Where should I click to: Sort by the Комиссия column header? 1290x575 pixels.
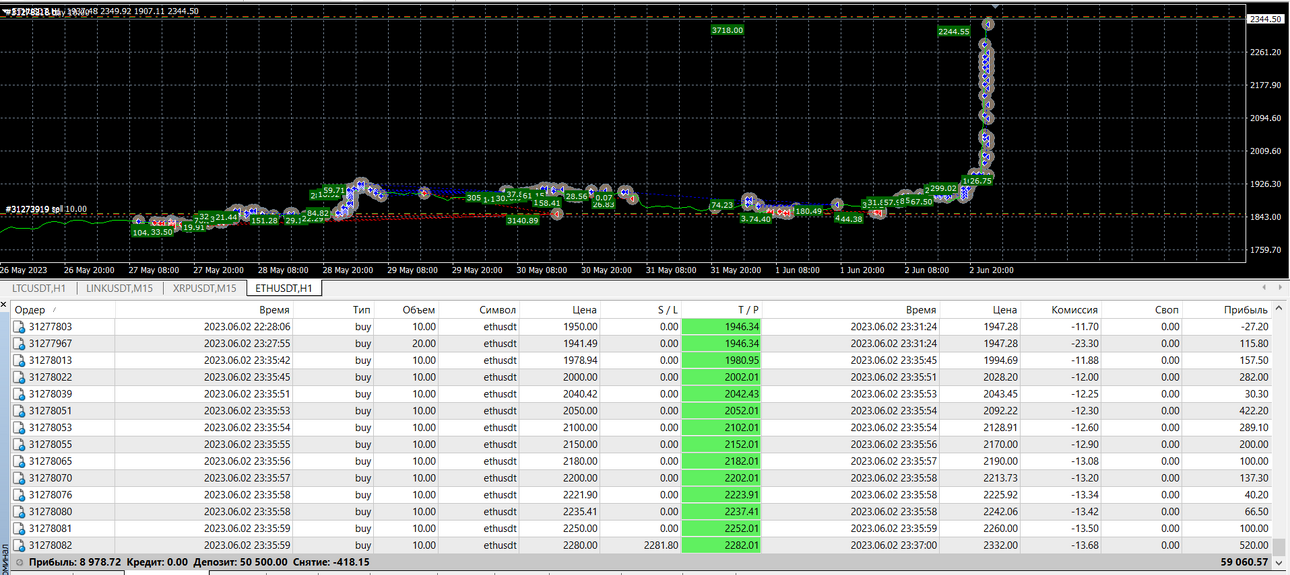pos(1075,310)
